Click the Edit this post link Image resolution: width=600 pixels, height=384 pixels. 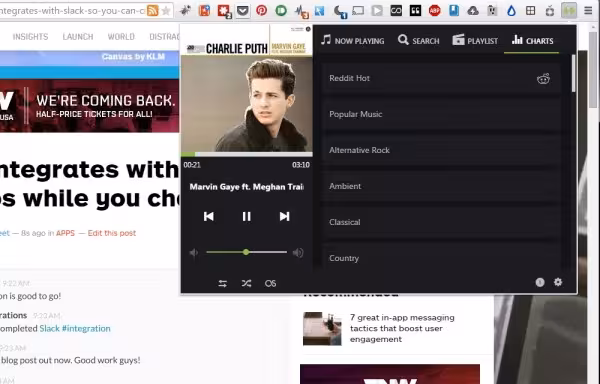click(x=112, y=233)
